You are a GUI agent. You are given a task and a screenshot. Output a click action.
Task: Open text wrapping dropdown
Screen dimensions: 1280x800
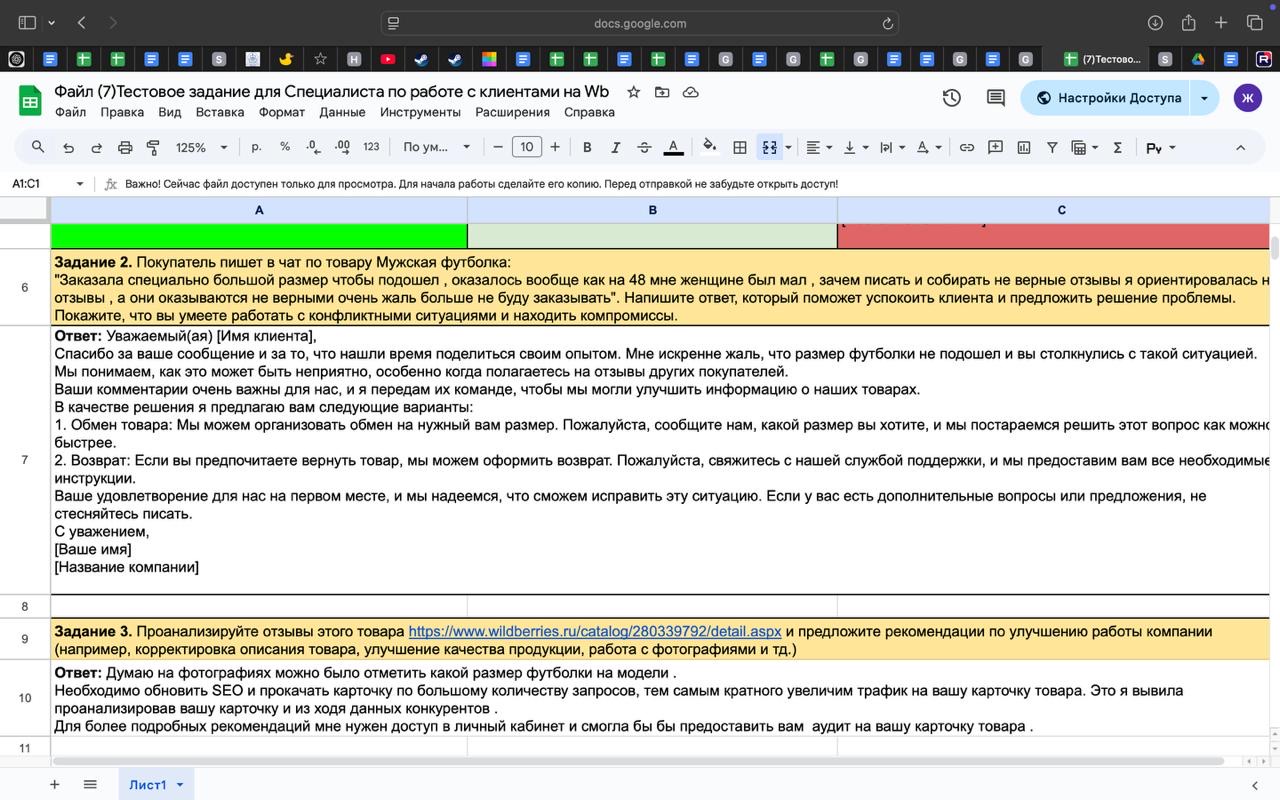pos(892,147)
